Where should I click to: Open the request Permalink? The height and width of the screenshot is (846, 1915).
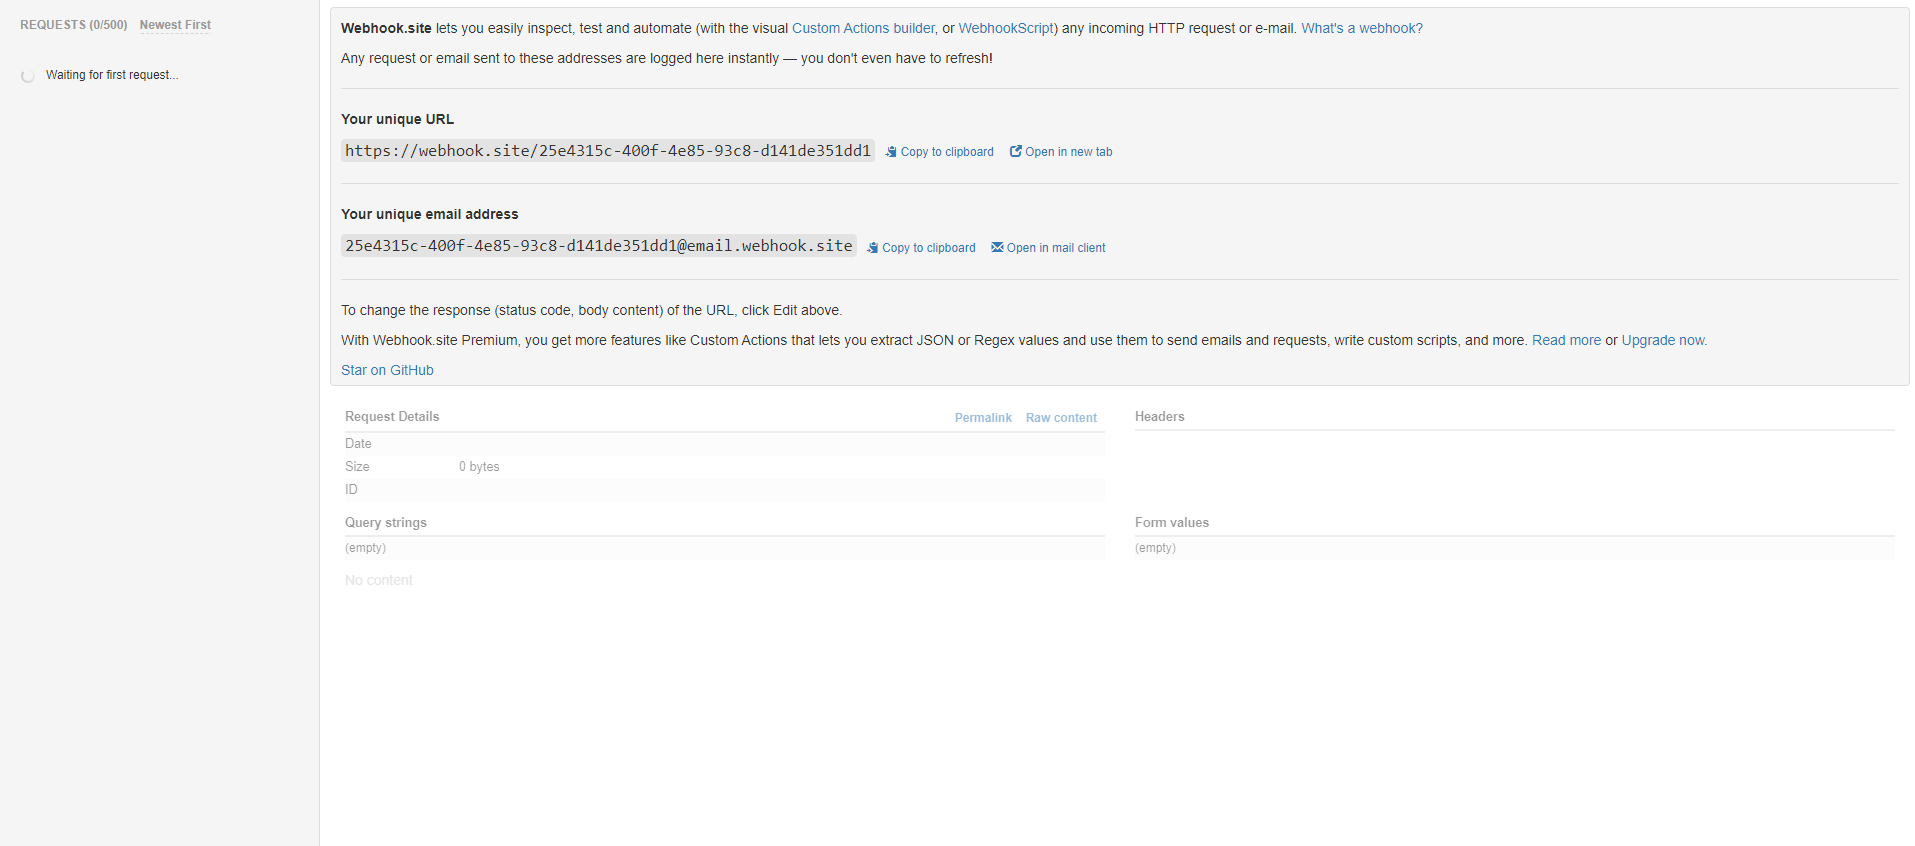point(983,418)
